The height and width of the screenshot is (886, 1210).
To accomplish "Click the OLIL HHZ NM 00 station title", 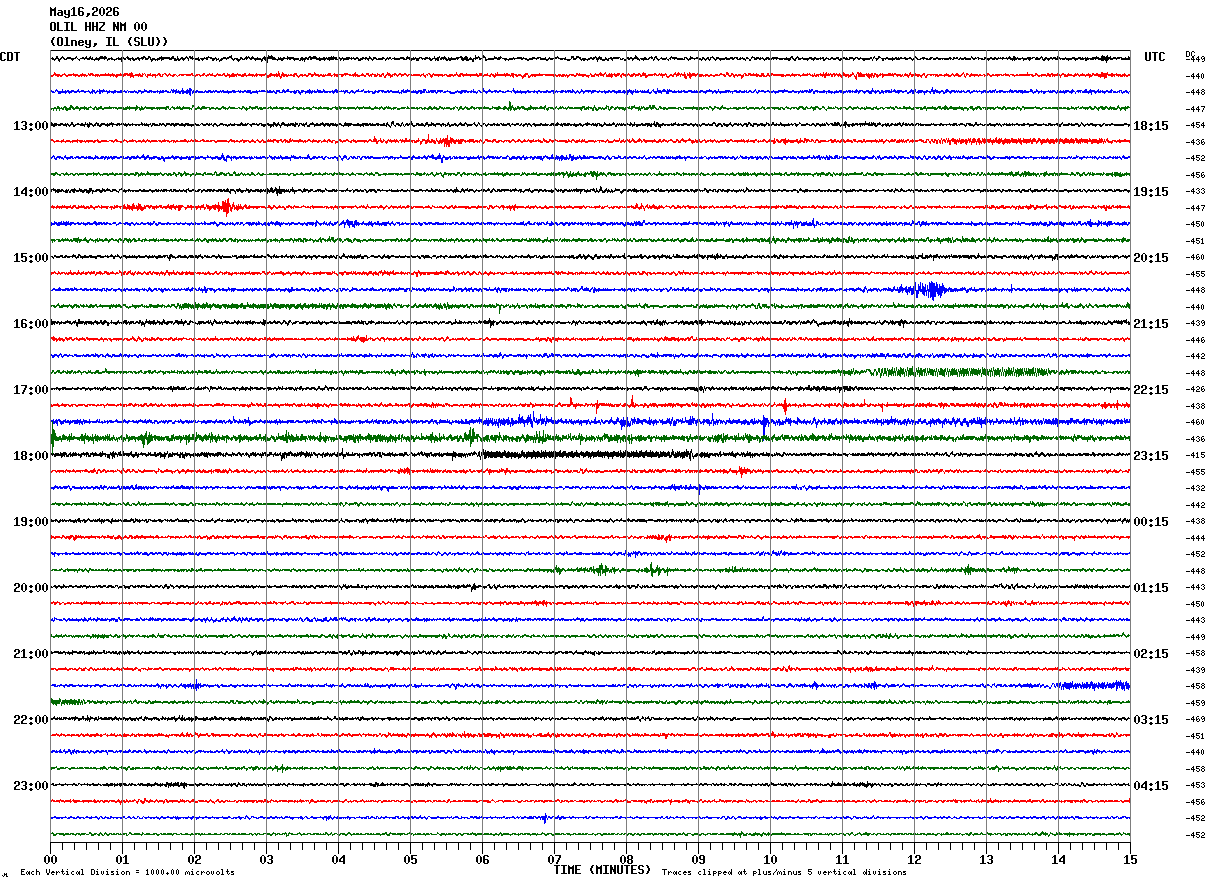I will pos(98,27).
